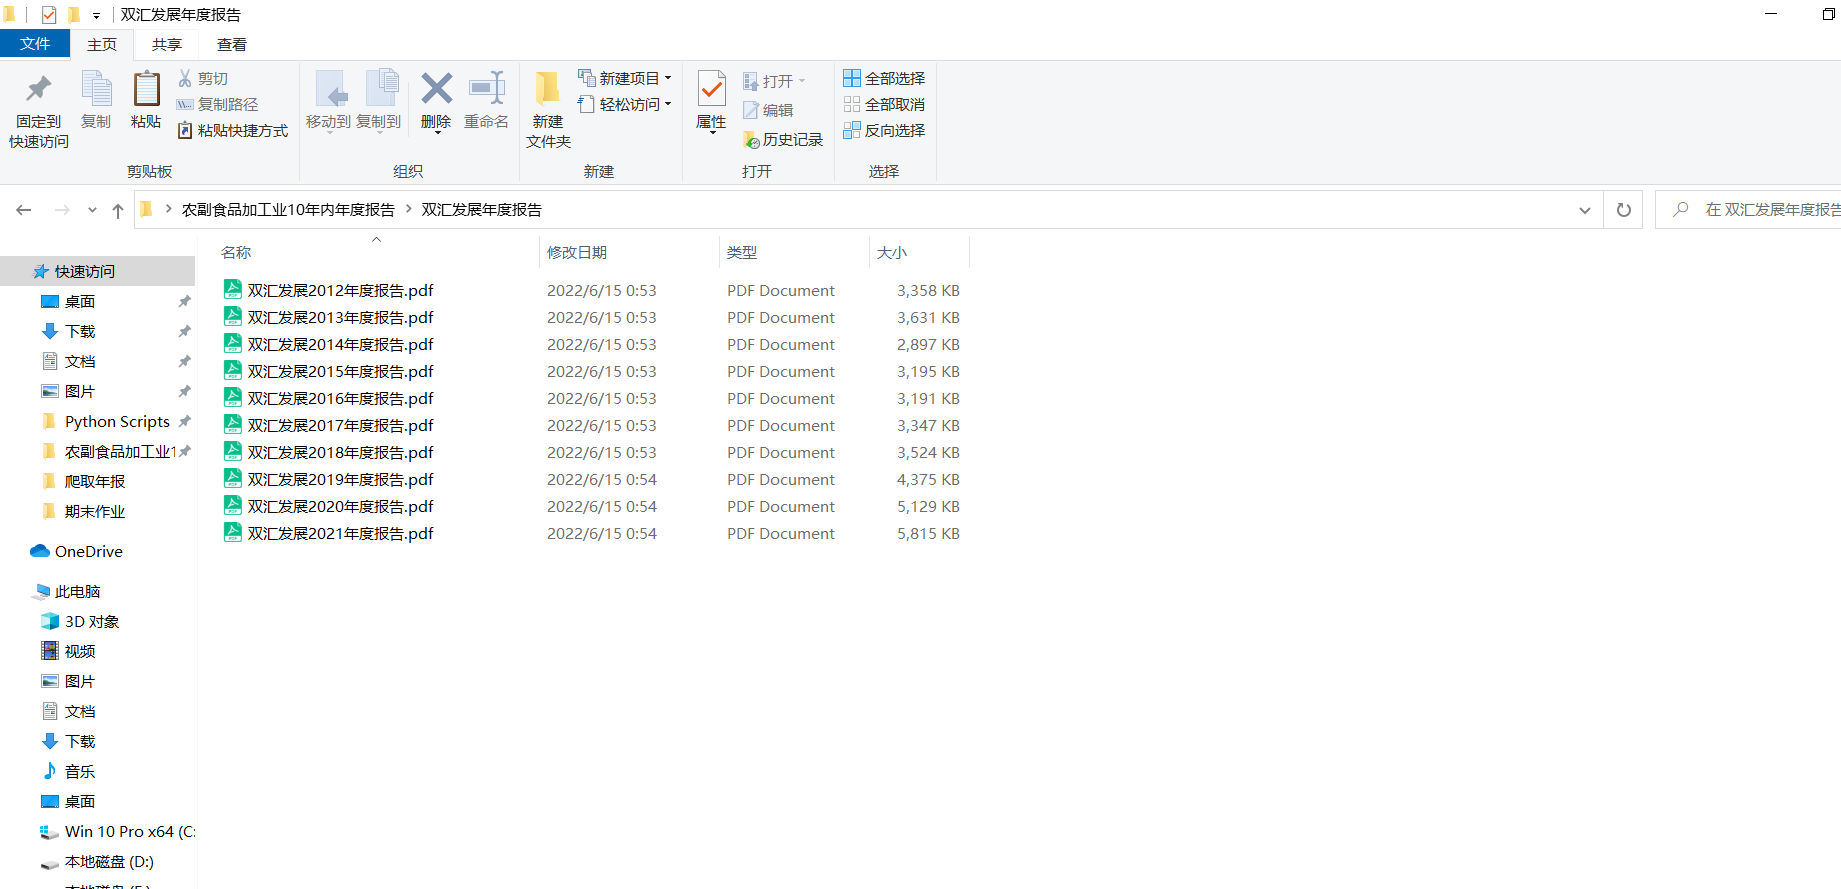The width and height of the screenshot is (1841, 889).
Task: Click breadcrumb 双汇发展年度报告
Action: (x=482, y=209)
